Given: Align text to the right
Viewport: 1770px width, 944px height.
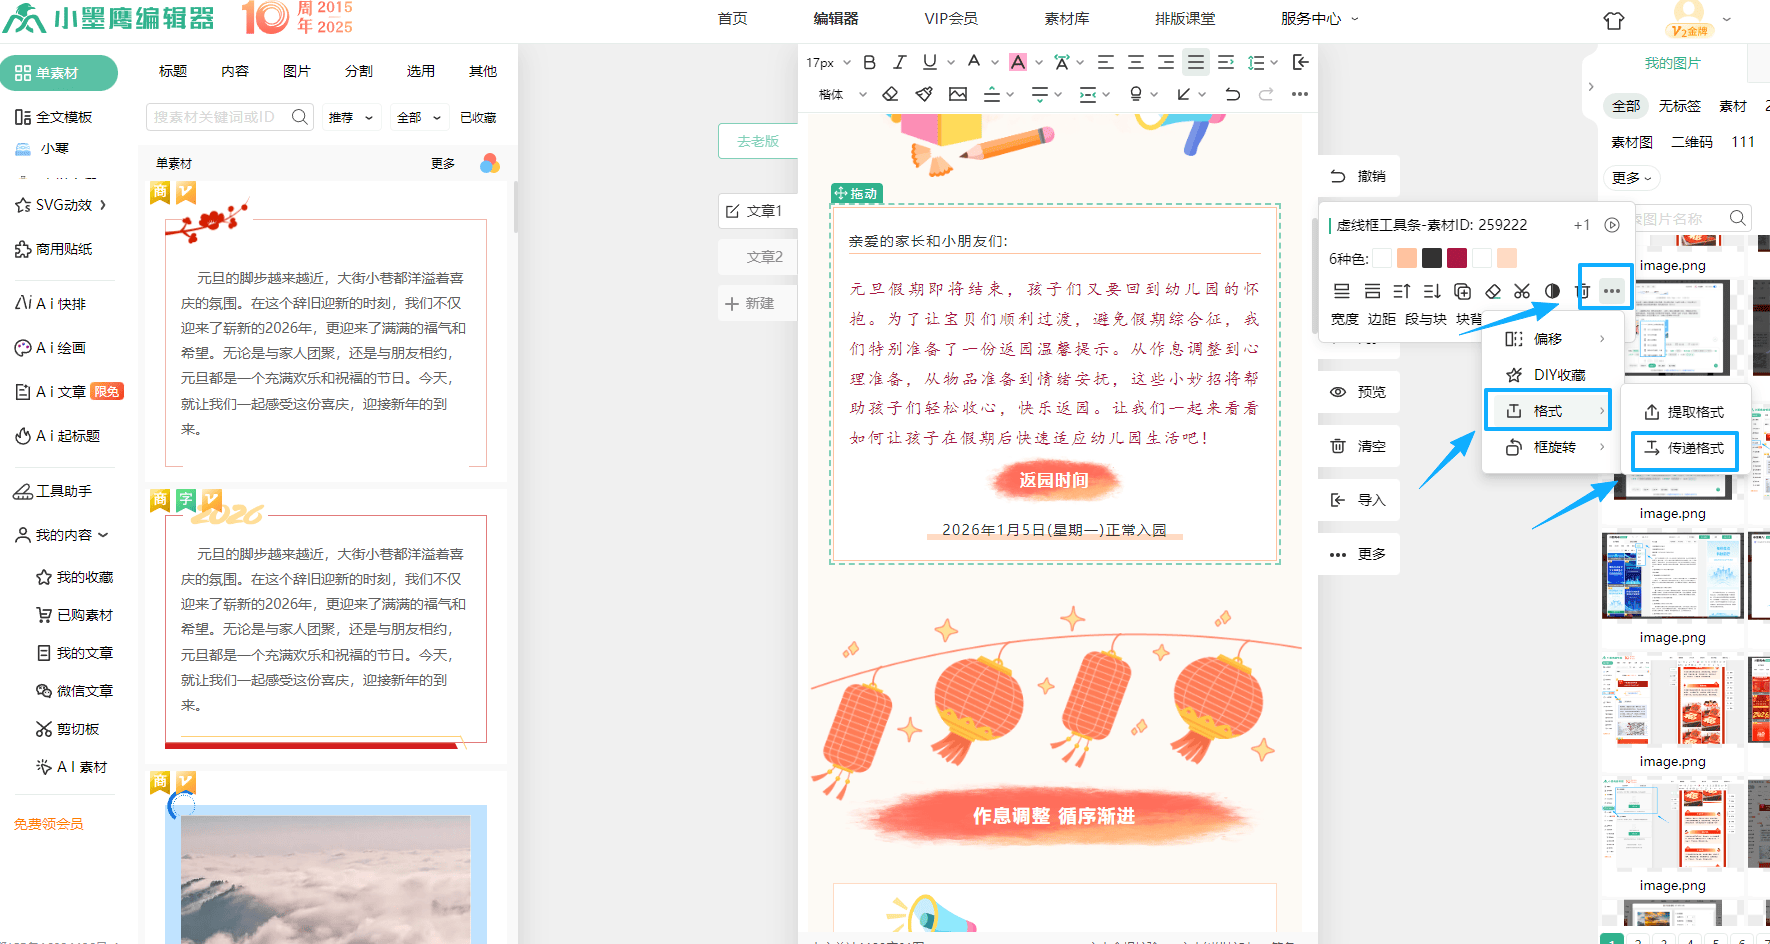Looking at the screenshot, I should pos(1166,62).
